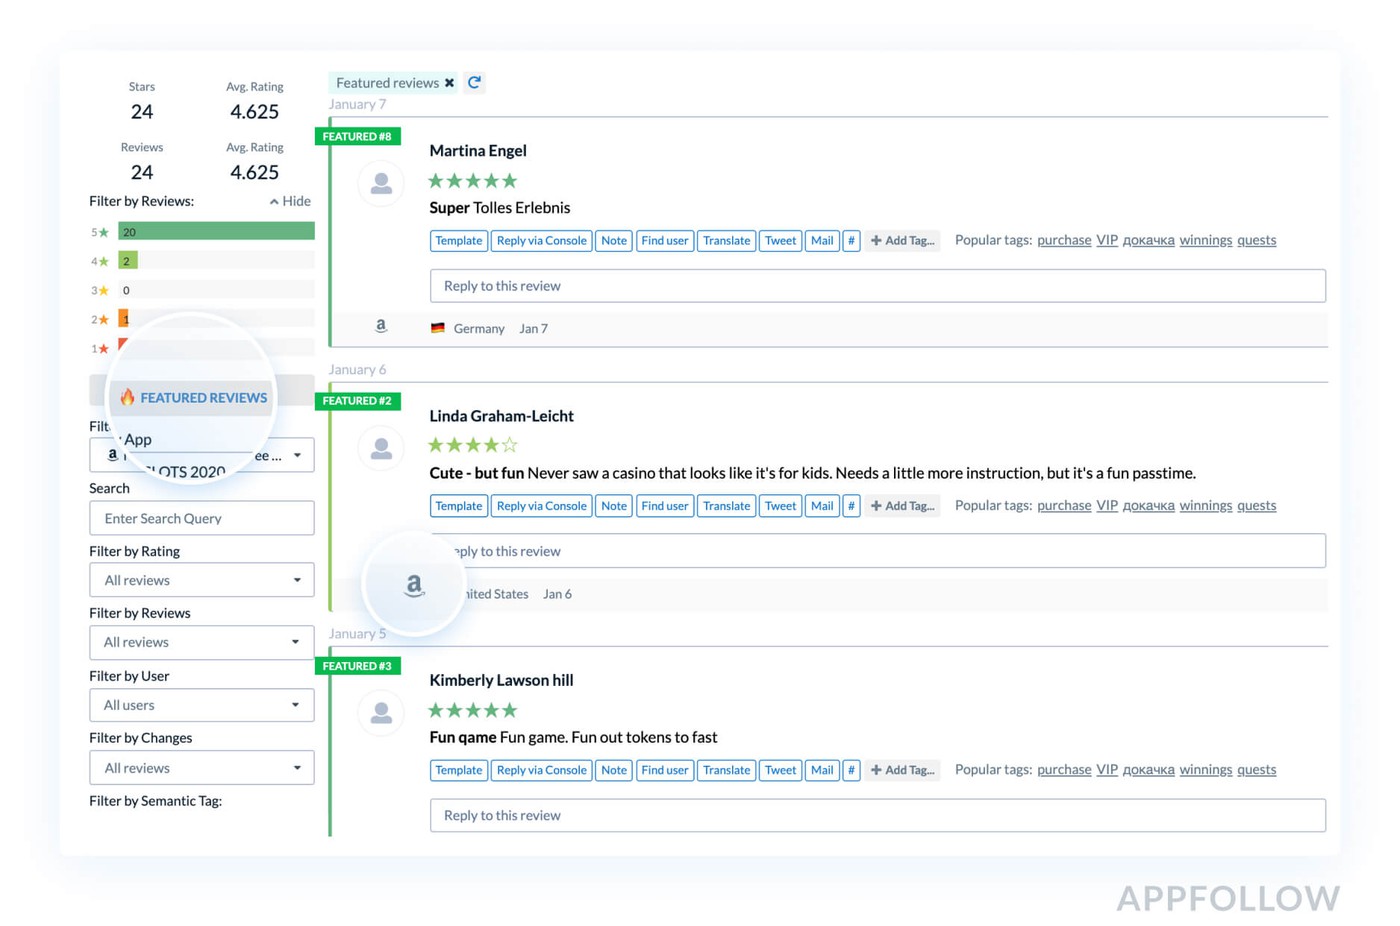Open the Filter by Rating dropdown
The height and width of the screenshot is (926, 1400).
(202, 581)
